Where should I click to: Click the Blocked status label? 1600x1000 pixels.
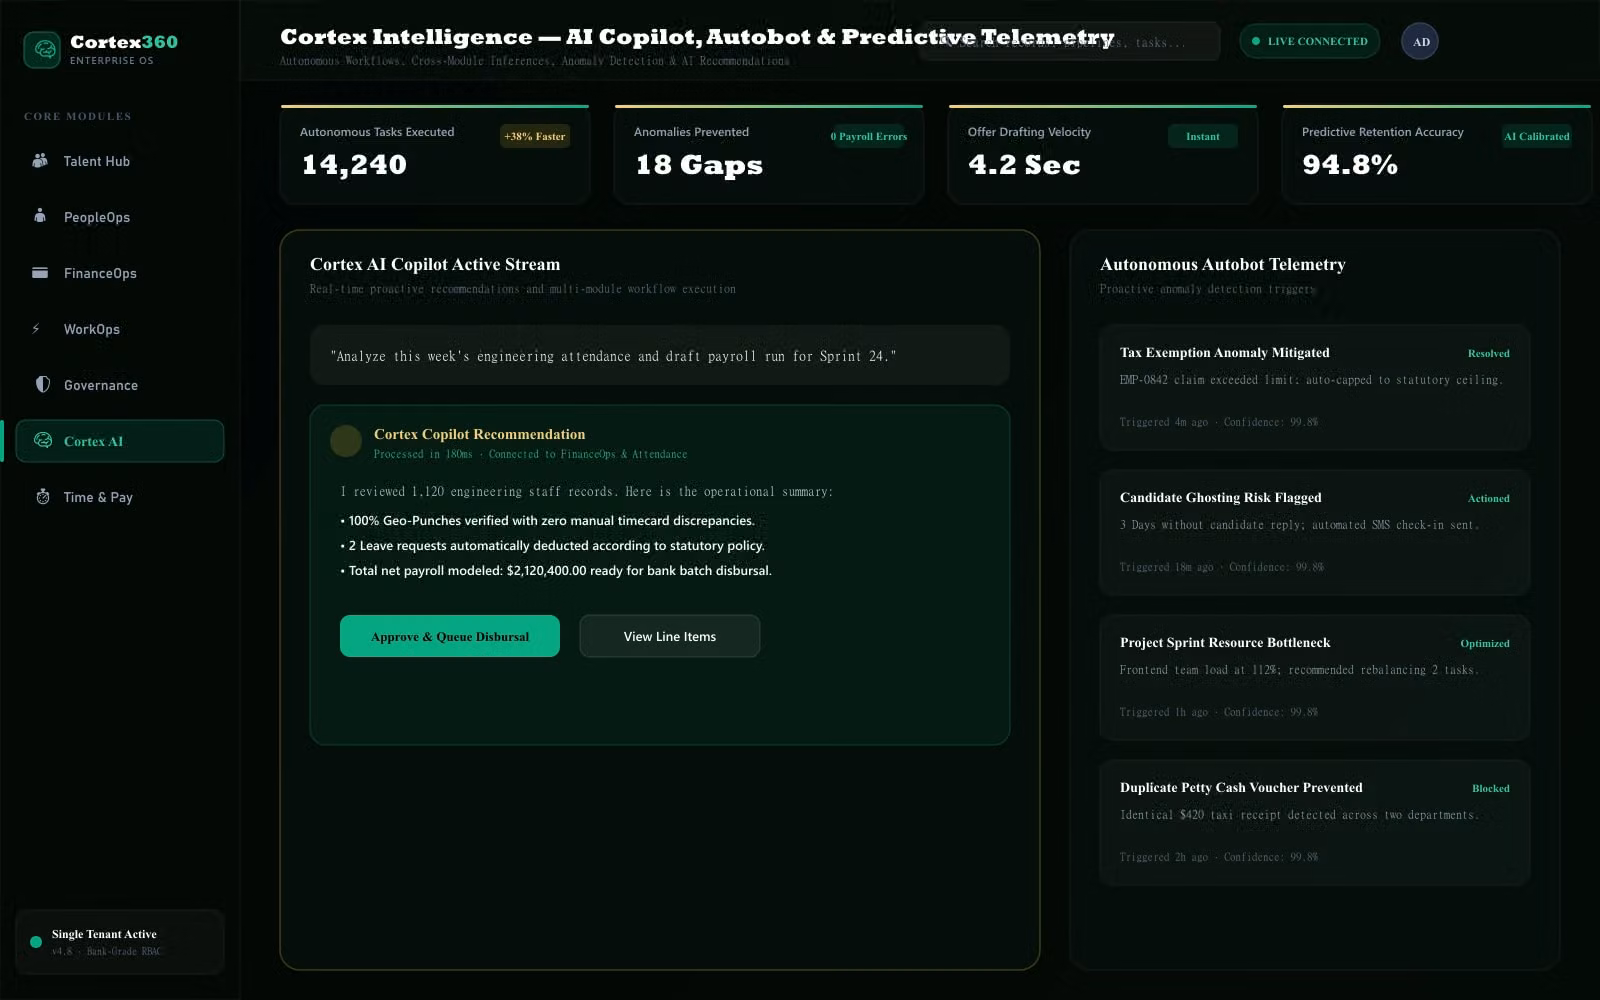click(x=1491, y=788)
